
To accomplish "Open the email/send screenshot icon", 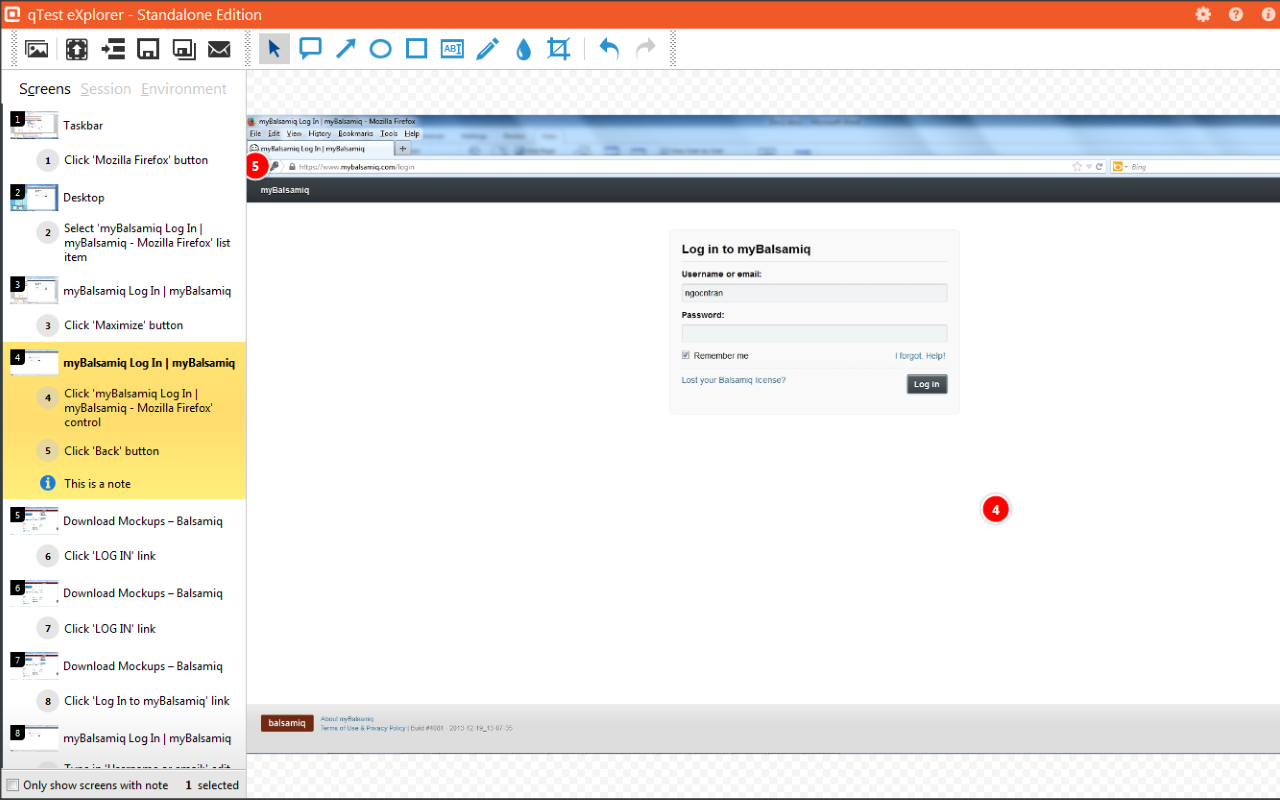I will (219, 48).
